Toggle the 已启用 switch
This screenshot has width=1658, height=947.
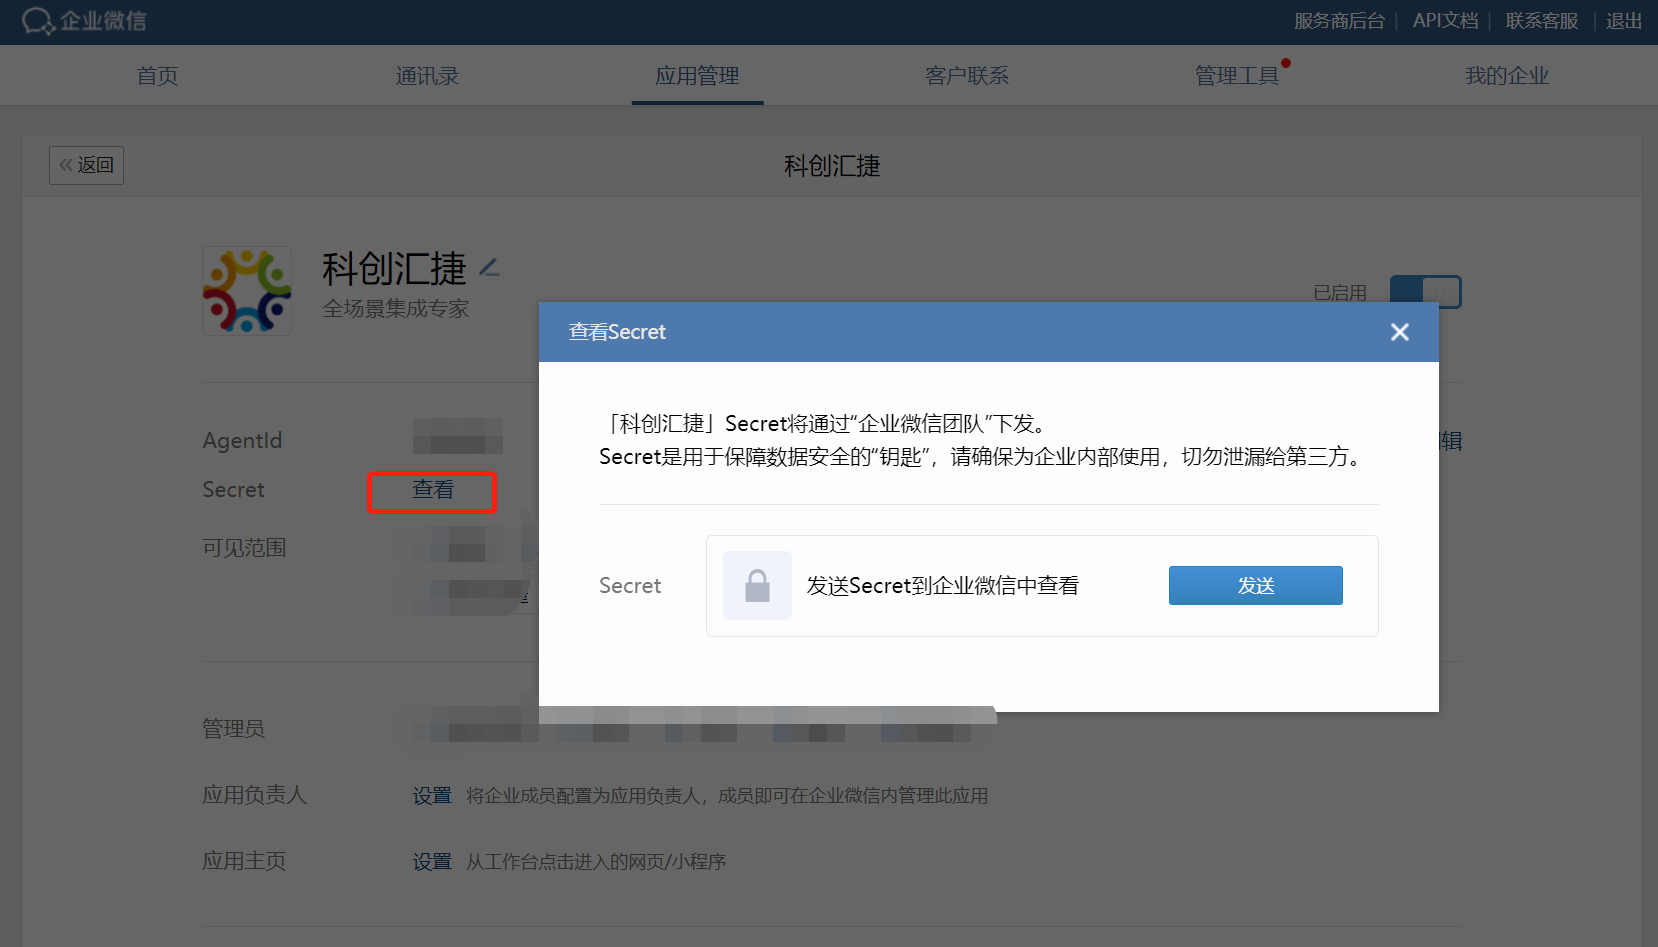click(x=1425, y=292)
